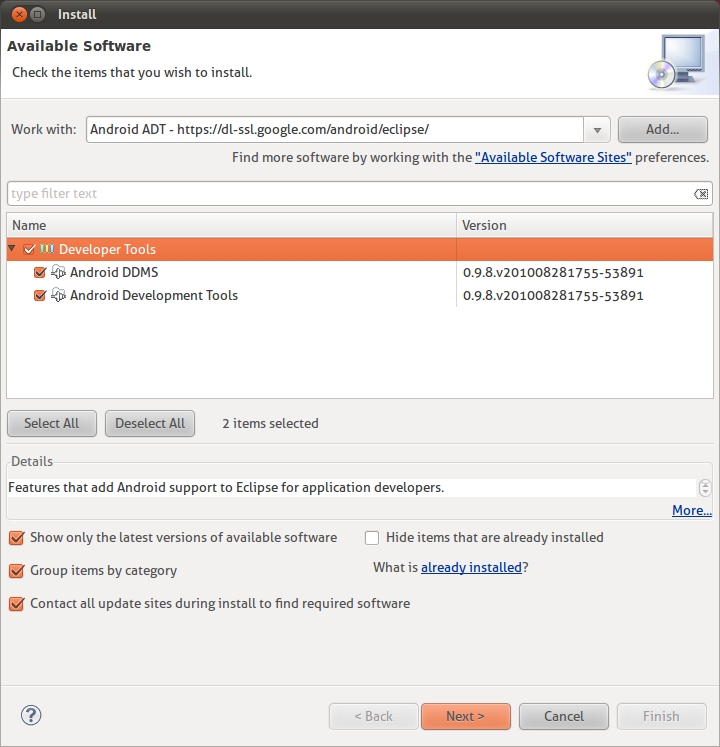Click the Deselect All button

(150, 424)
